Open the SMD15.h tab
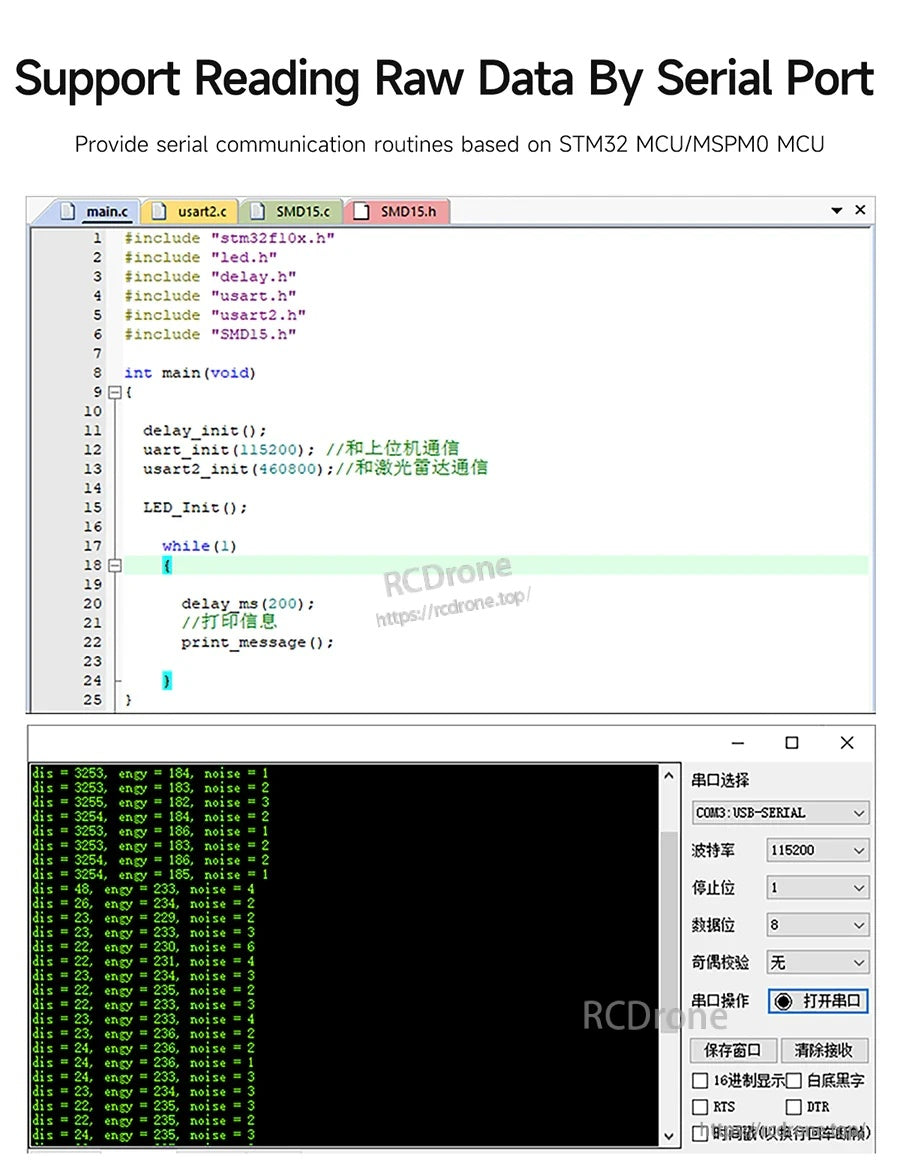Viewport: 900px width, 1173px height. (x=397, y=212)
